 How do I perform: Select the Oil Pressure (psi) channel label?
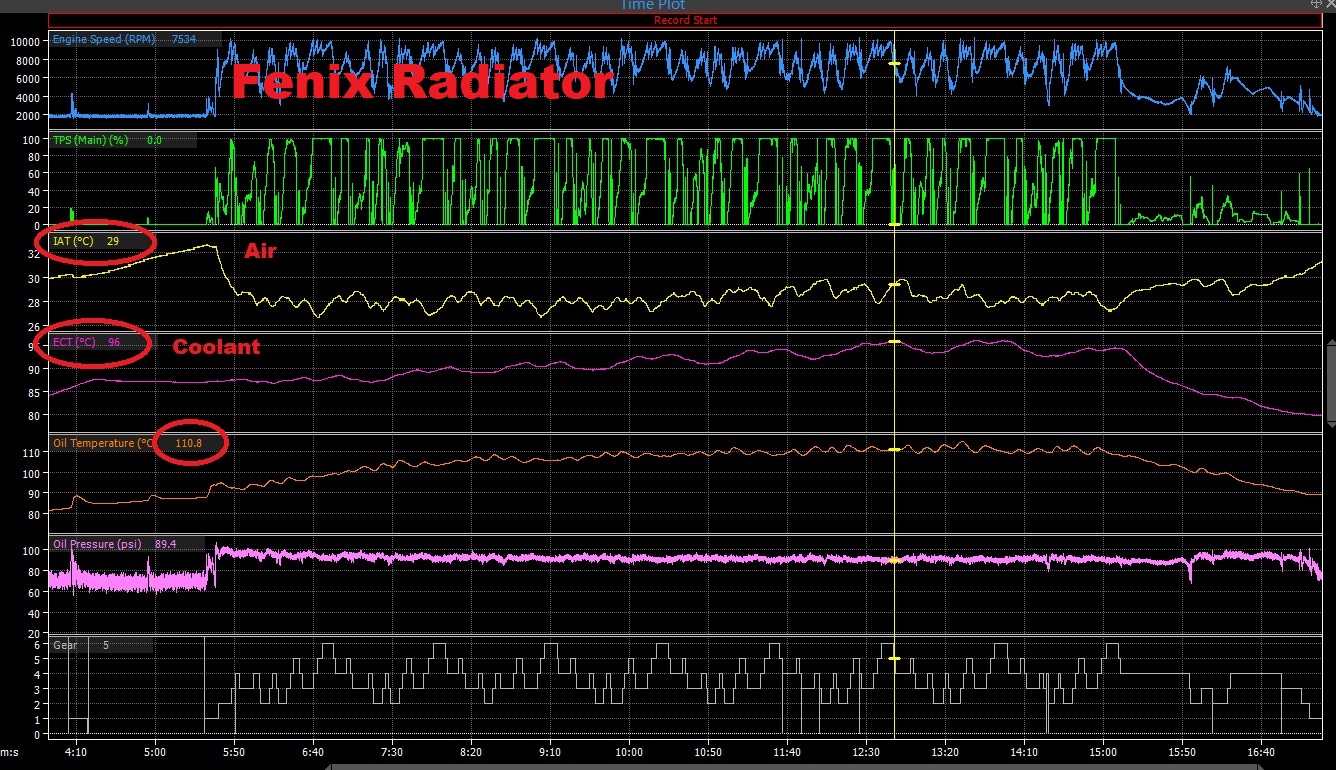coord(98,544)
